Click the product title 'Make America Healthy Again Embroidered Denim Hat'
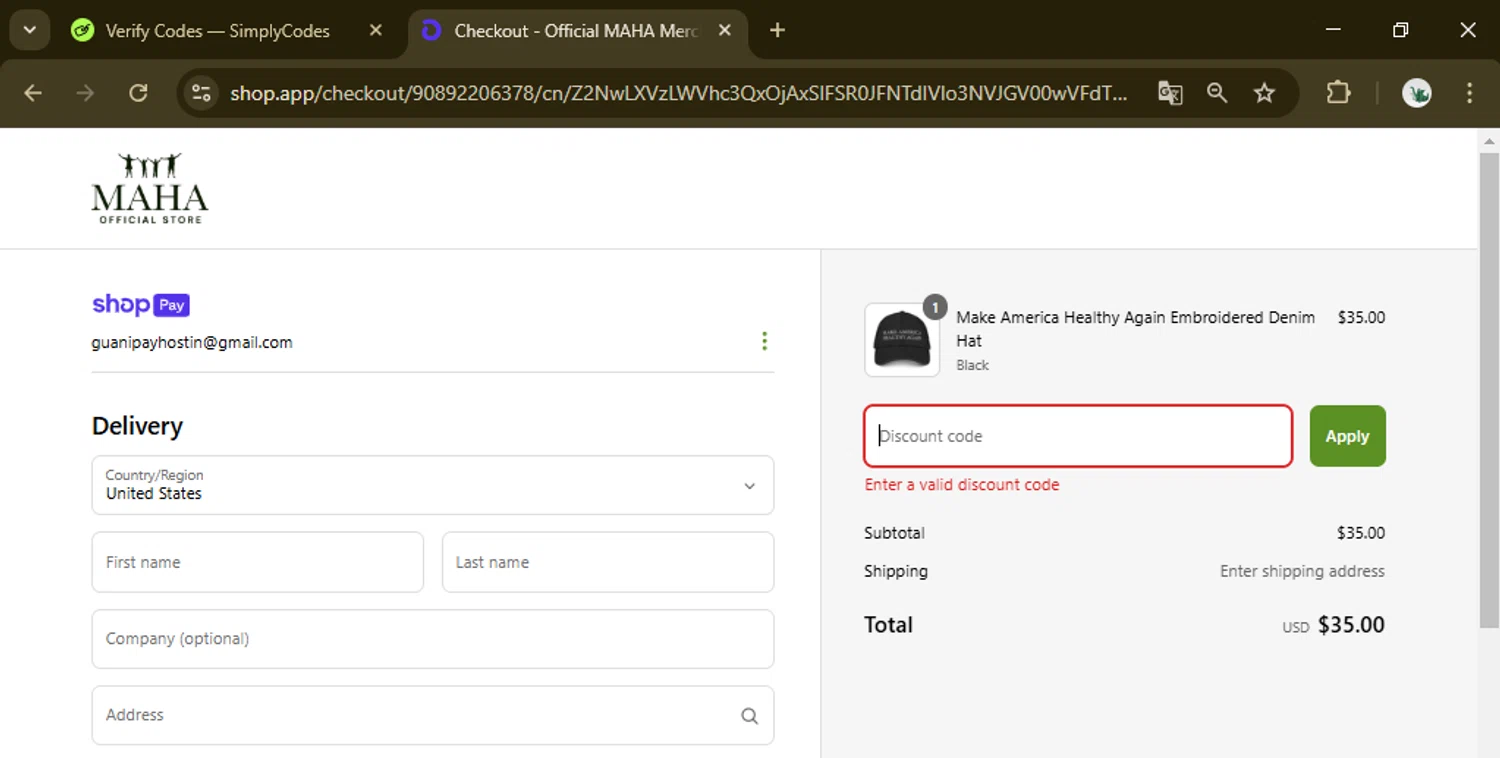Image resolution: width=1500 pixels, height=758 pixels. pyautogui.click(x=1136, y=329)
